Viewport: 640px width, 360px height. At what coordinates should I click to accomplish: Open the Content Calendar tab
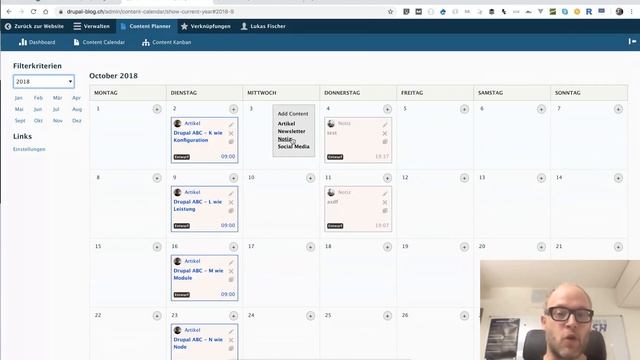(99, 42)
